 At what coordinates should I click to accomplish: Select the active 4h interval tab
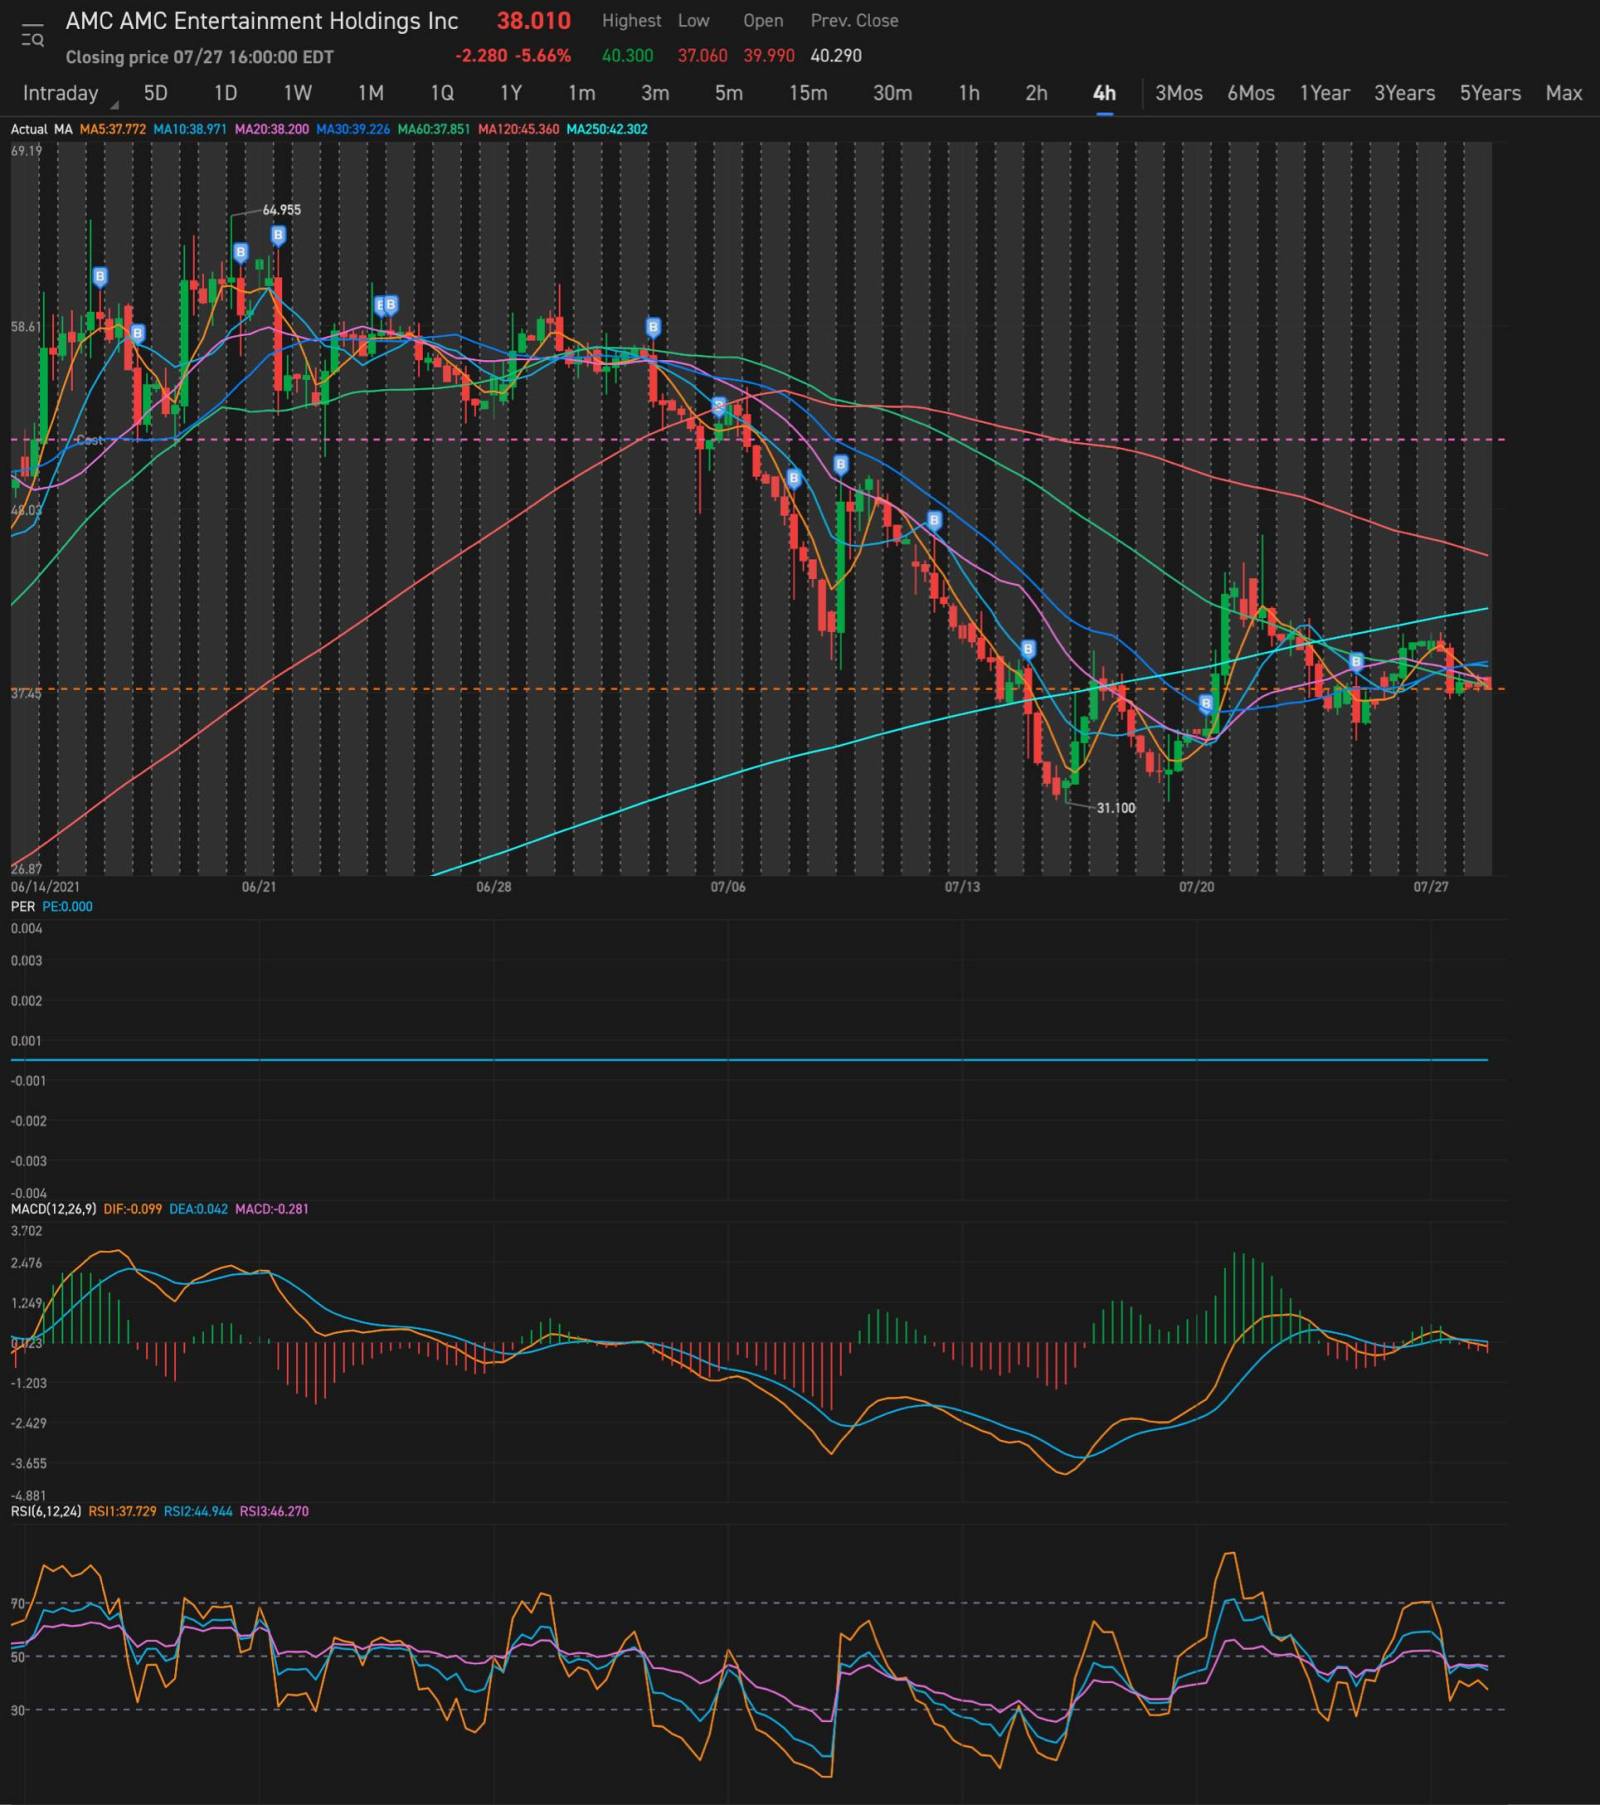[1104, 93]
